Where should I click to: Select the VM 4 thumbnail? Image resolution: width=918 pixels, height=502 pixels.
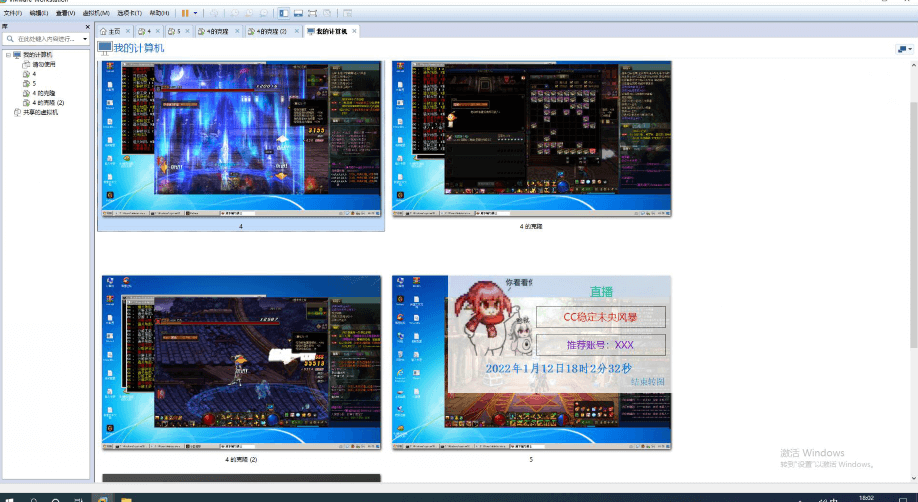[241, 138]
